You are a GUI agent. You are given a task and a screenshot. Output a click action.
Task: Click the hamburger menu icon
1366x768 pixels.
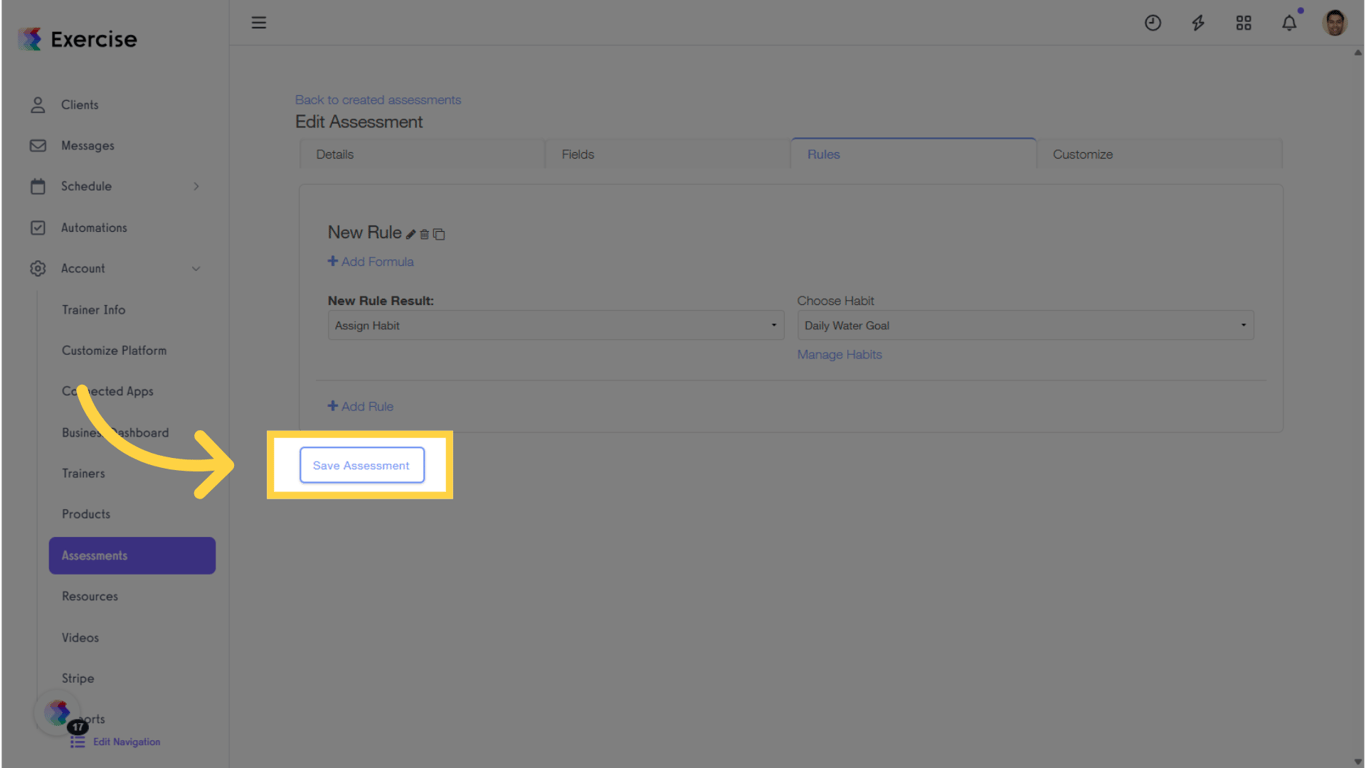pyautogui.click(x=259, y=22)
